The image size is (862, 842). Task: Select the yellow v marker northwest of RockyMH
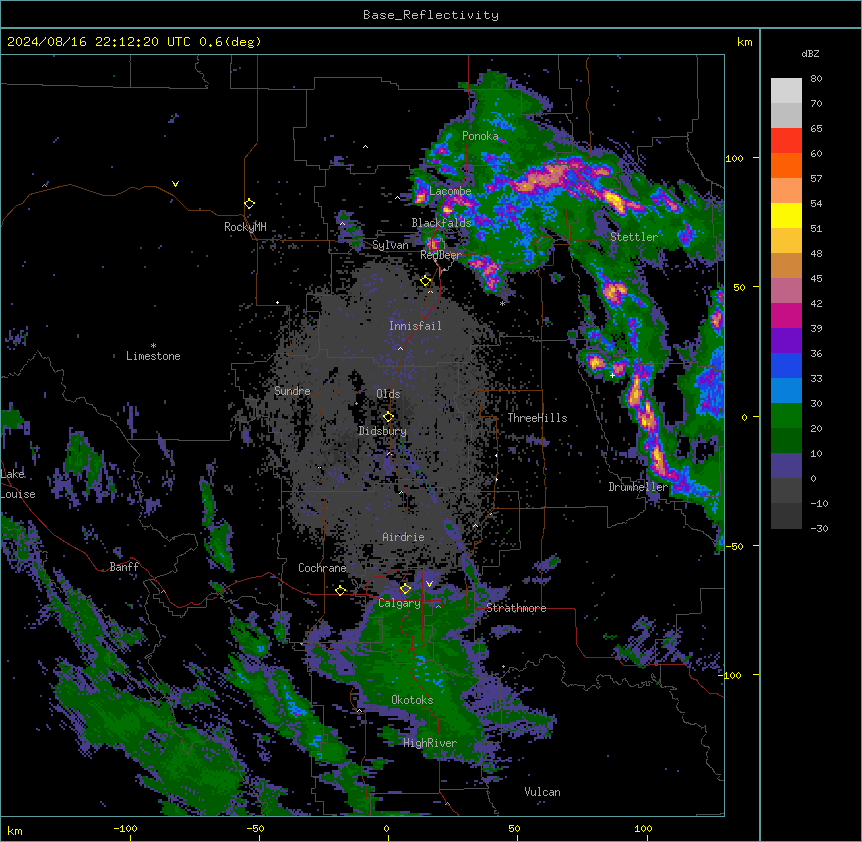175,184
